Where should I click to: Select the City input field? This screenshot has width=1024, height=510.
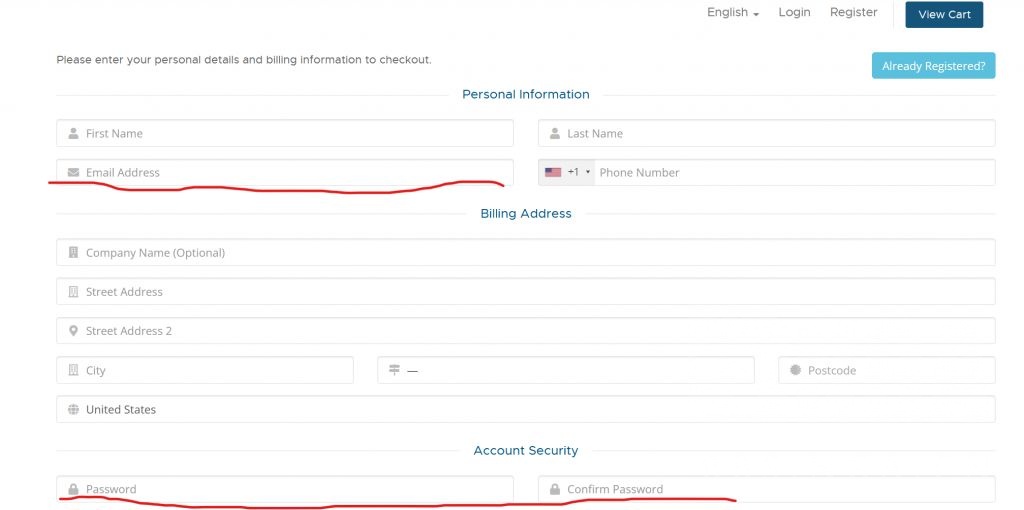click(204, 370)
